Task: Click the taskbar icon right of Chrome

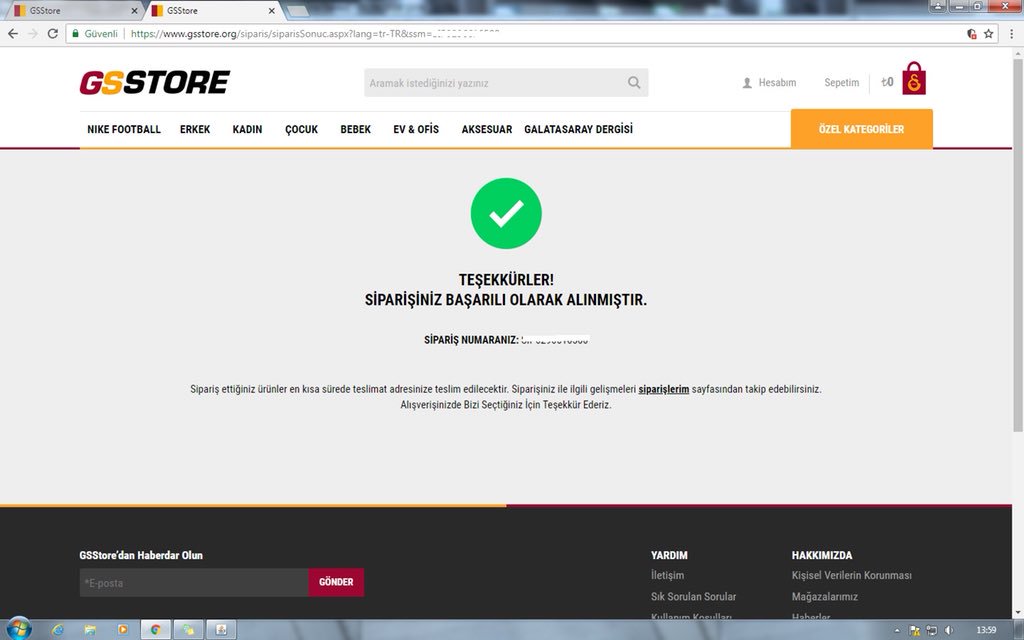Action: (x=188, y=630)
